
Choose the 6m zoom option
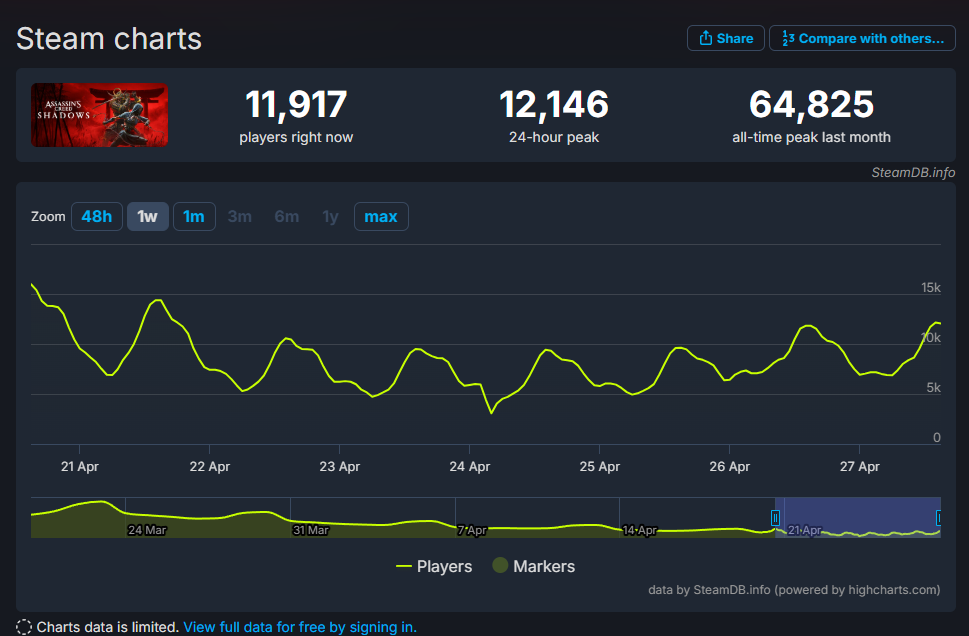[287, 216]
